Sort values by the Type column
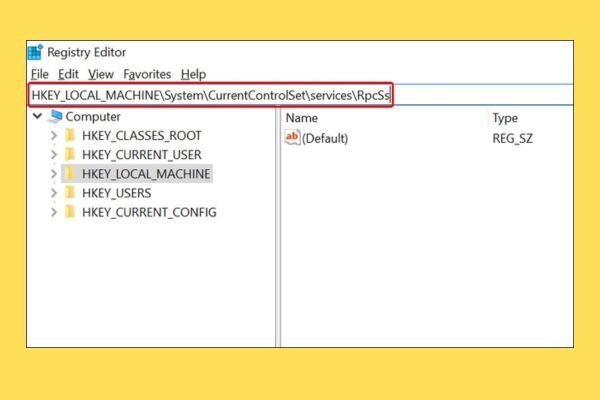This screenshot has height=400, width=600. click(505, 118)
